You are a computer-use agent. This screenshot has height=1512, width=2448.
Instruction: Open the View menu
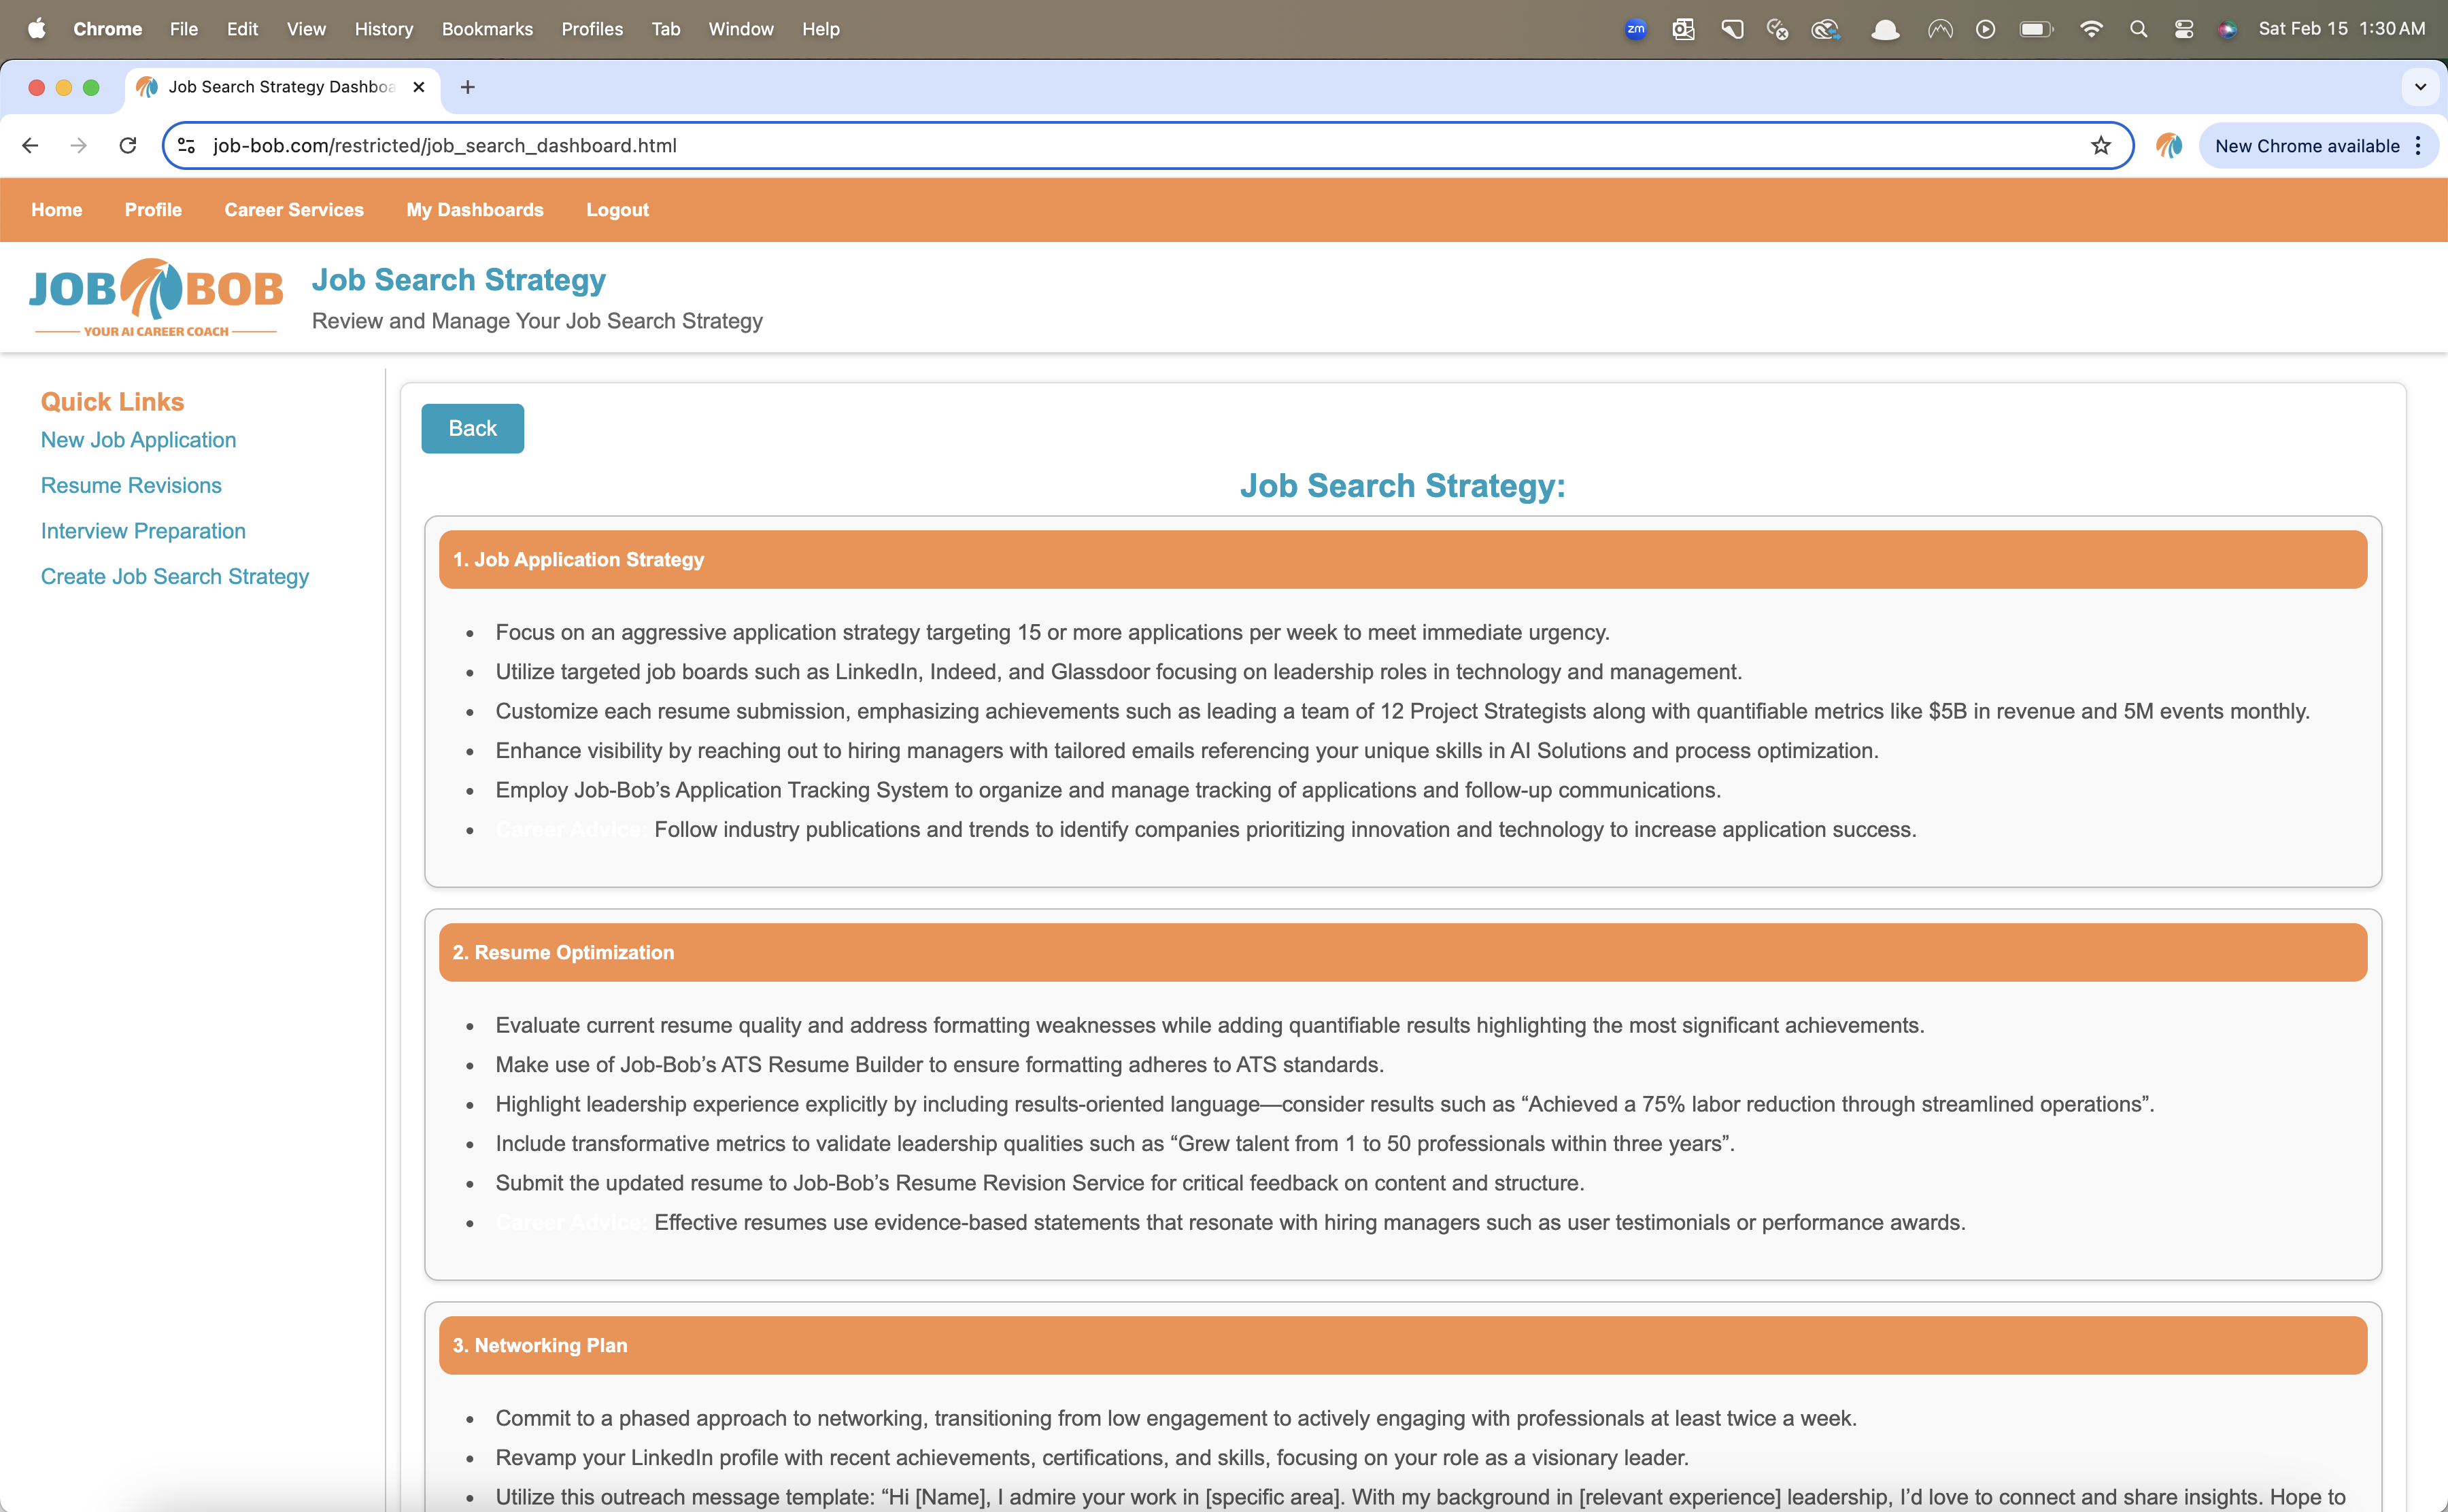[x=306, y=29]
